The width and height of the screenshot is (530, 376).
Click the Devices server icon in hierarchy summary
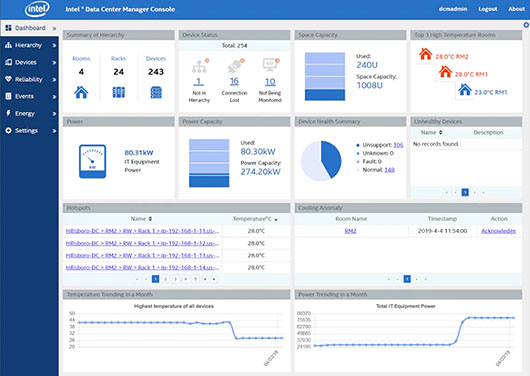[x=156, y=92]
